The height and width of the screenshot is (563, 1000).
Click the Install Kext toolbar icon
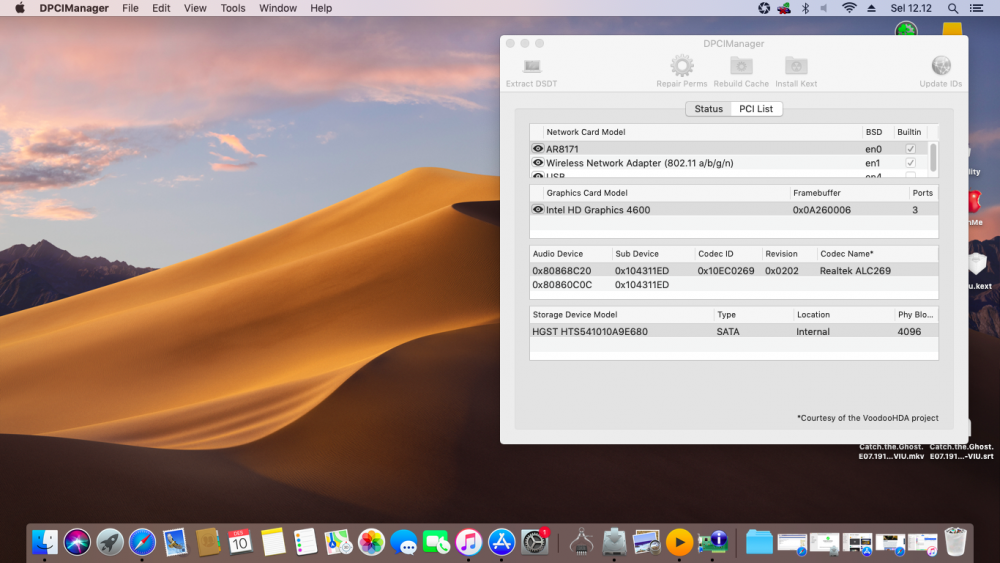(796, 66)
